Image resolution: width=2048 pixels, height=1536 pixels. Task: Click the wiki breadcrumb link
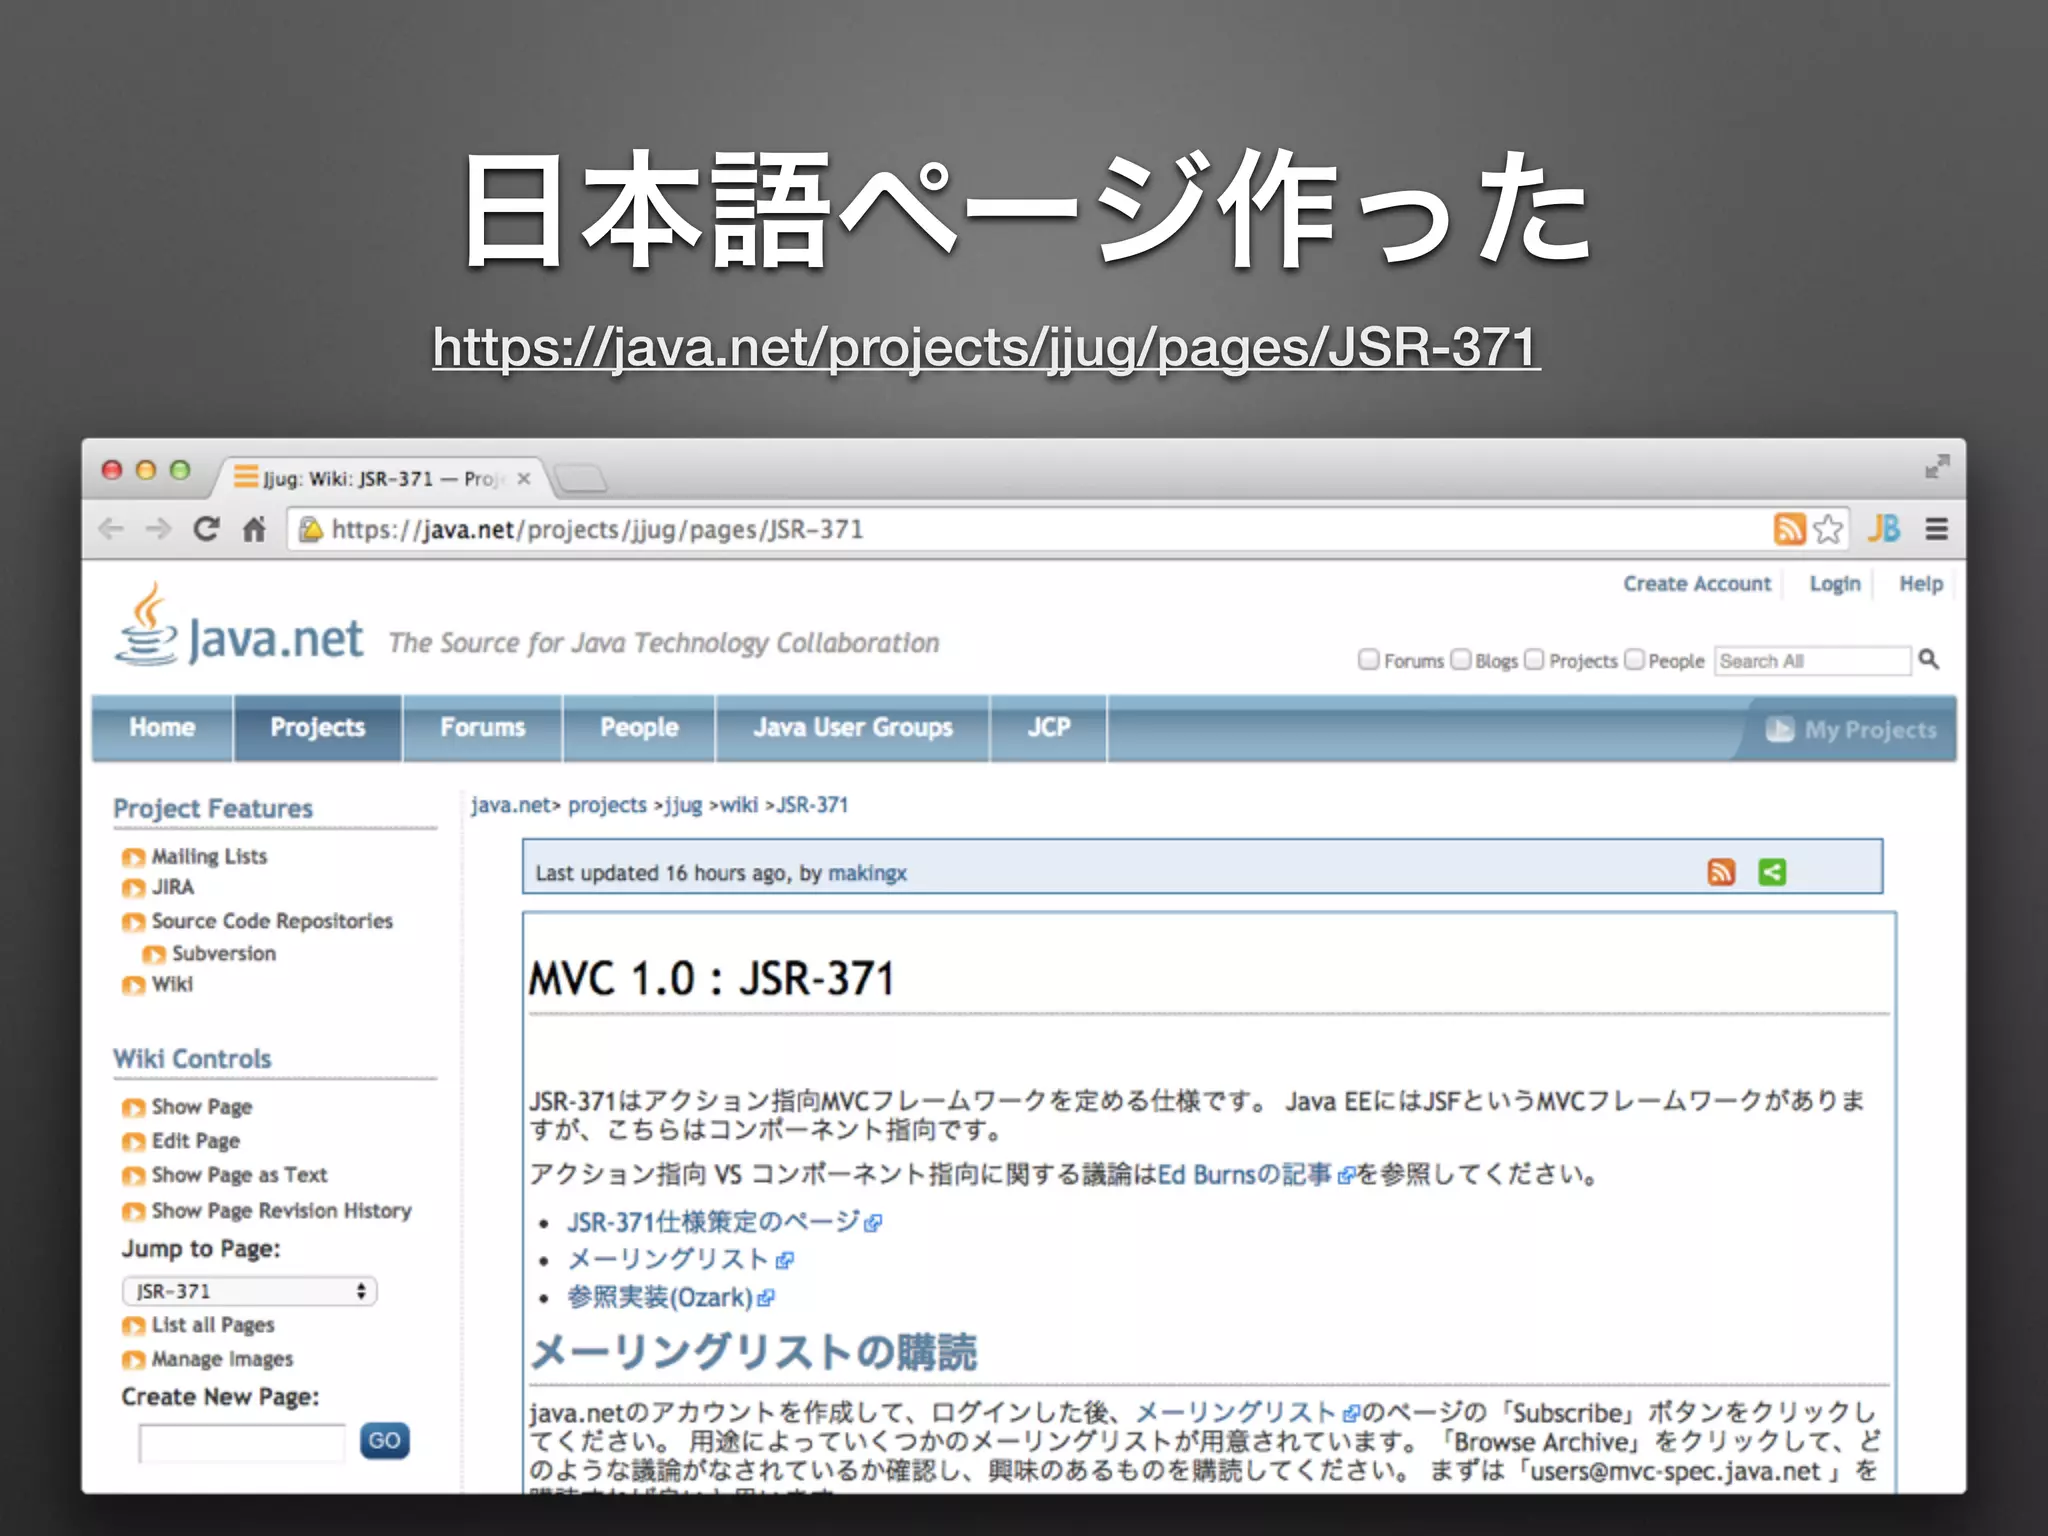tap(739, 805)
